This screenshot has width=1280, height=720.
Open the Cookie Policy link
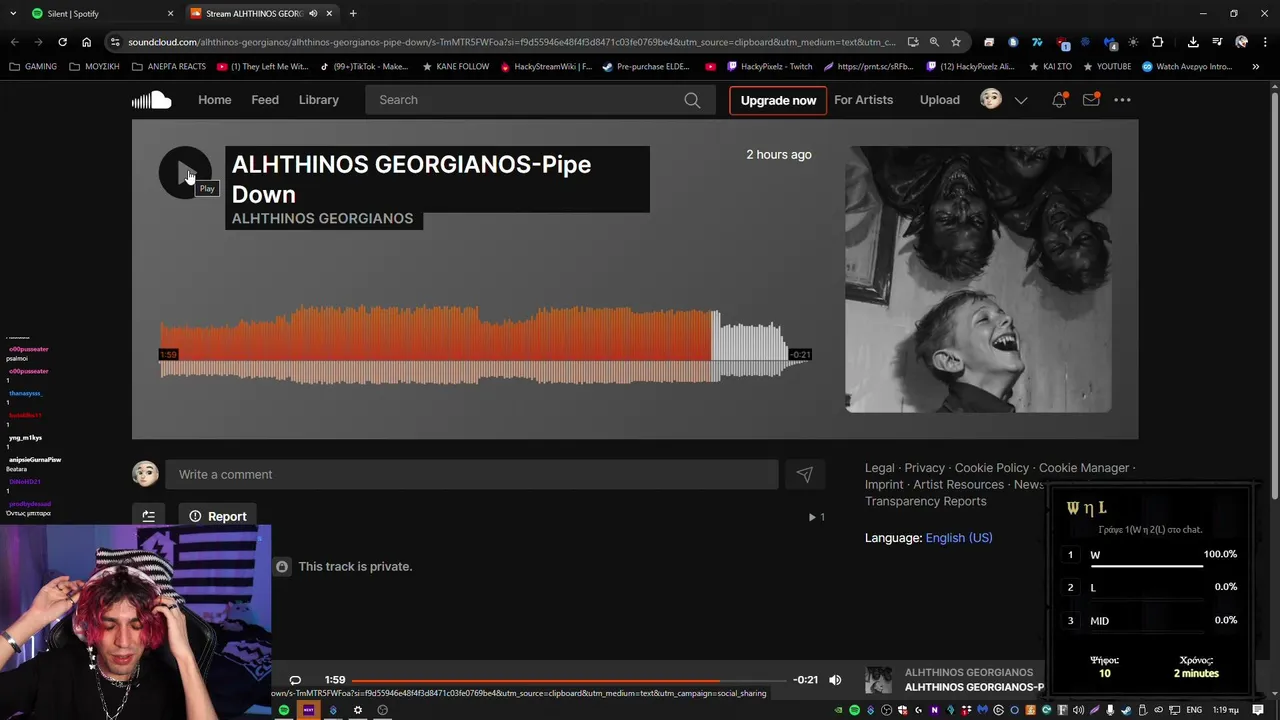click(x=992, y=468)
